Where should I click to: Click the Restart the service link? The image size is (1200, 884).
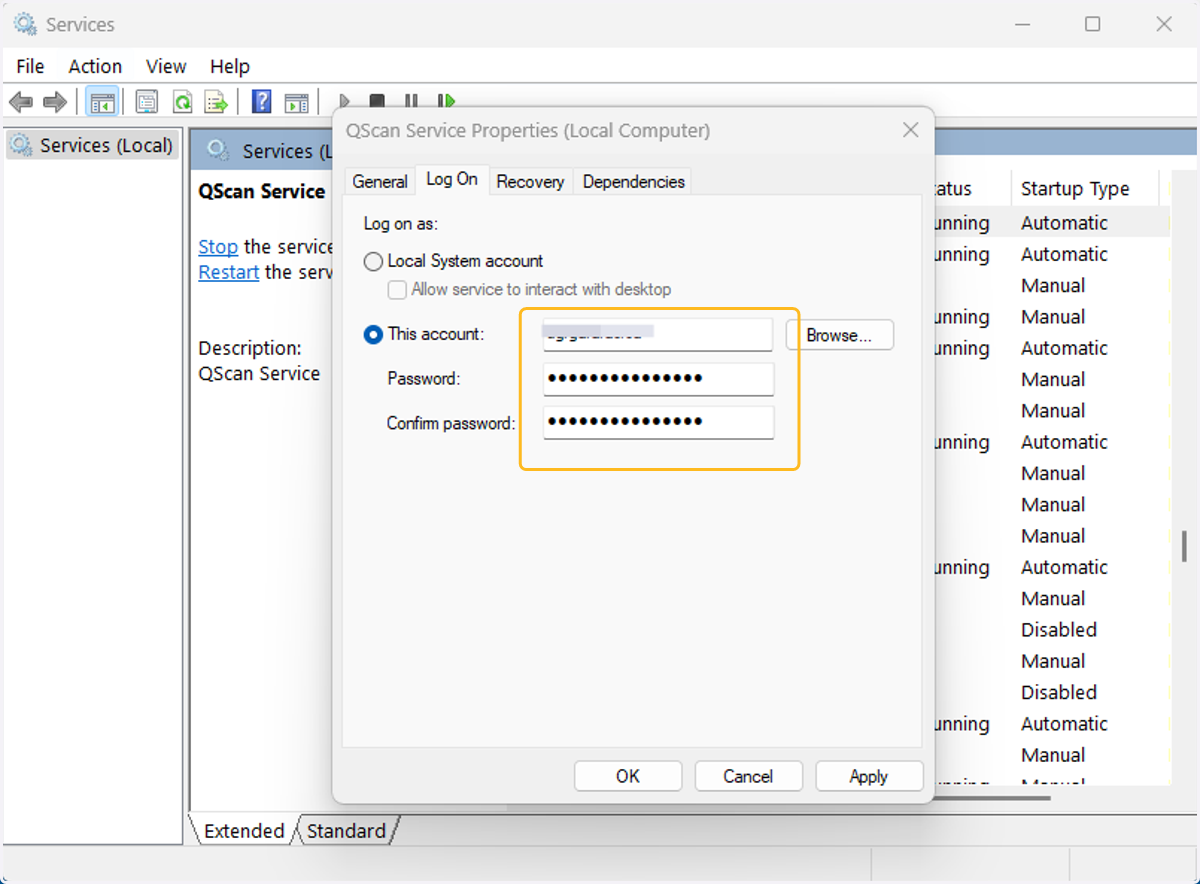click(229, 272)
